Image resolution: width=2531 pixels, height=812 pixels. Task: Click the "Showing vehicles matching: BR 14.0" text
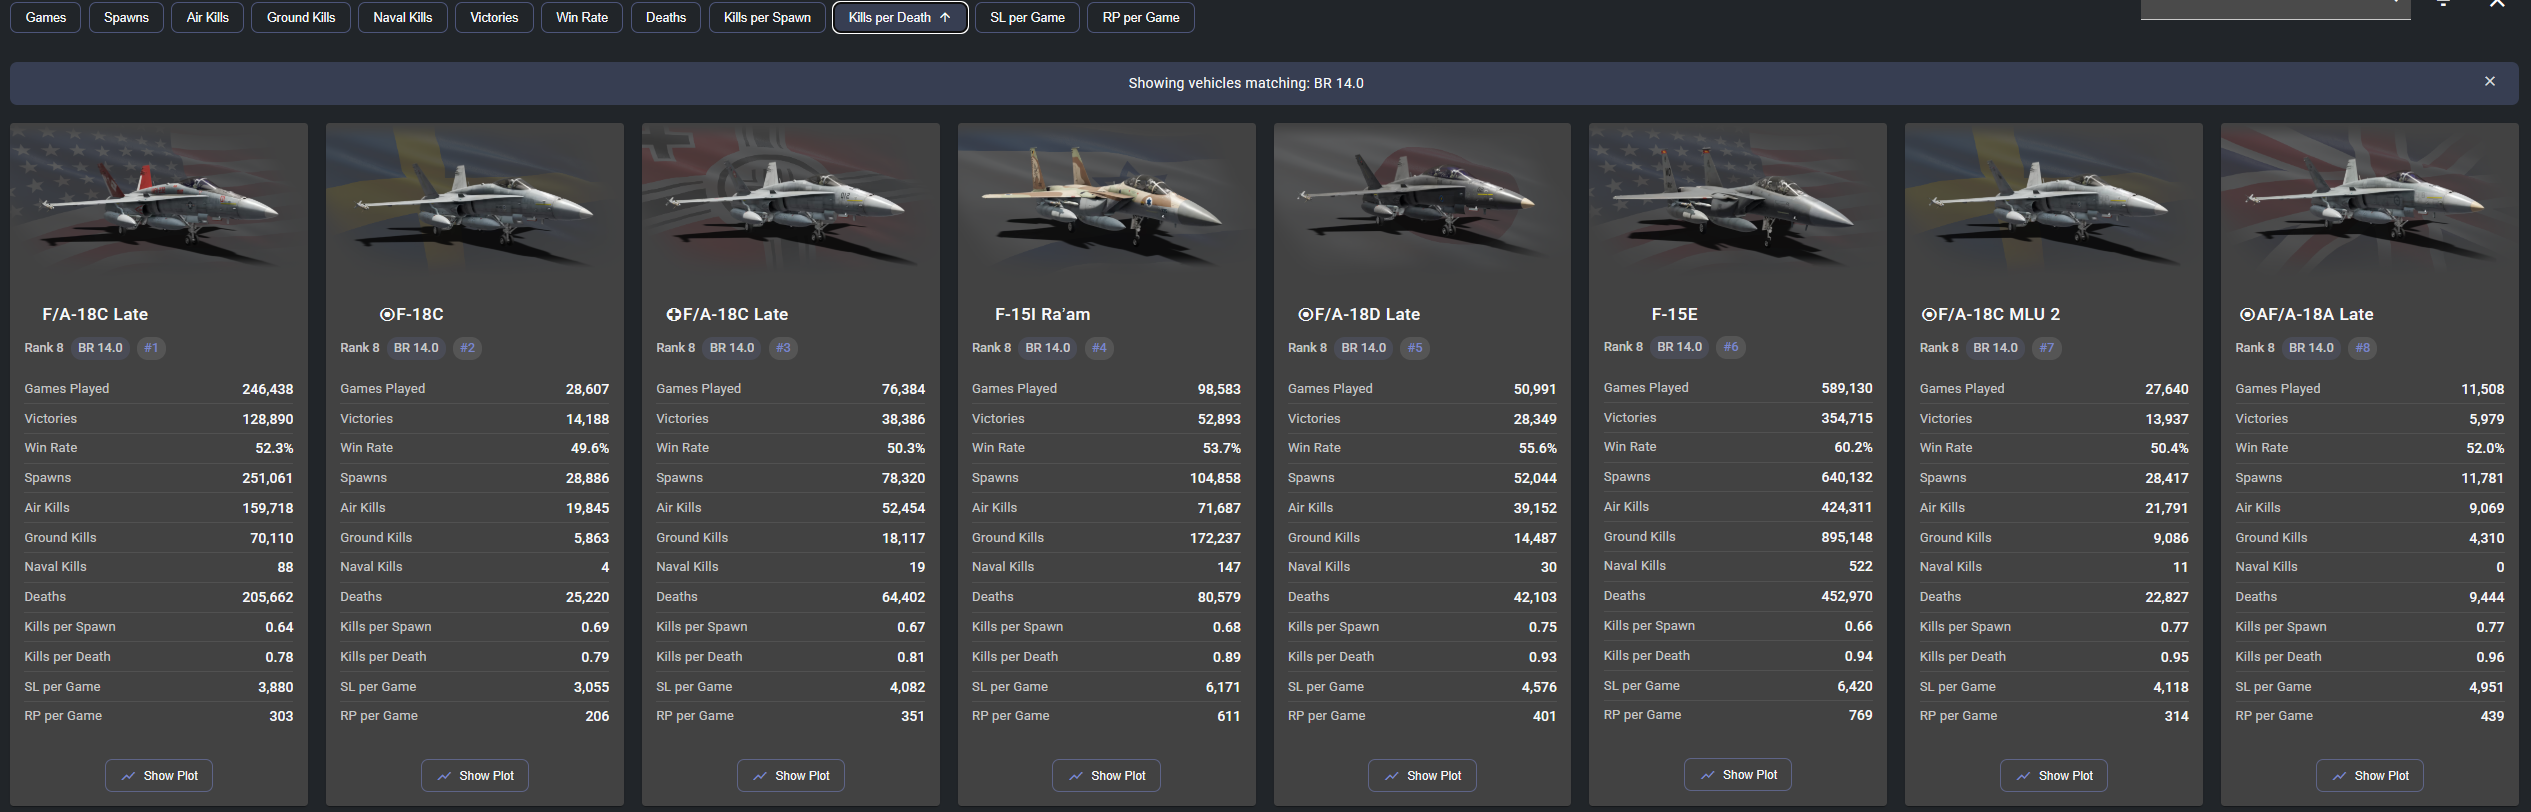tap(1246, 83)
